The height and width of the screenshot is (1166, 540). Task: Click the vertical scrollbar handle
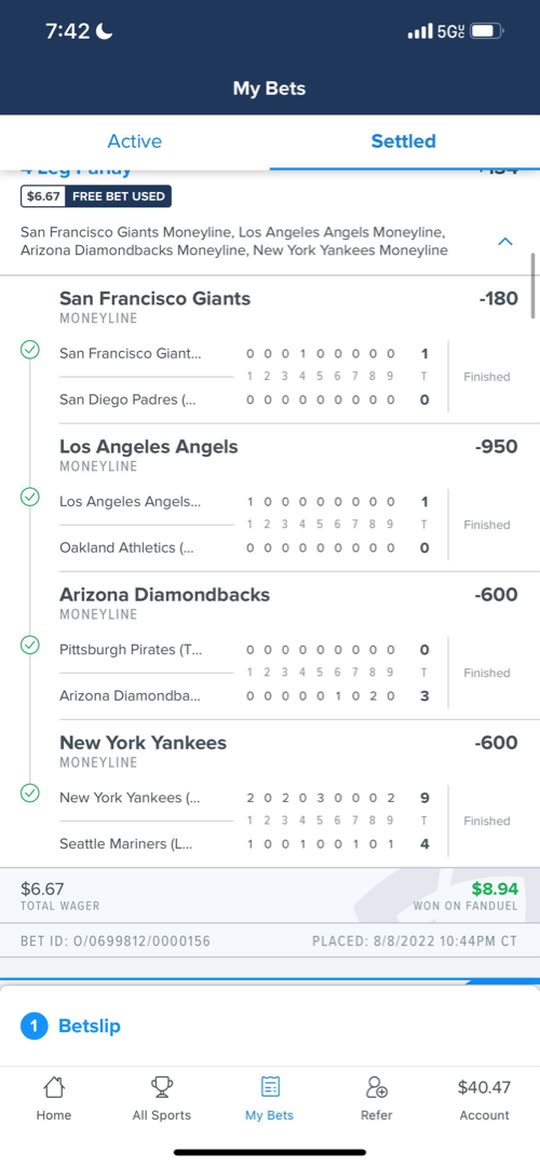[x=534, y=286]
